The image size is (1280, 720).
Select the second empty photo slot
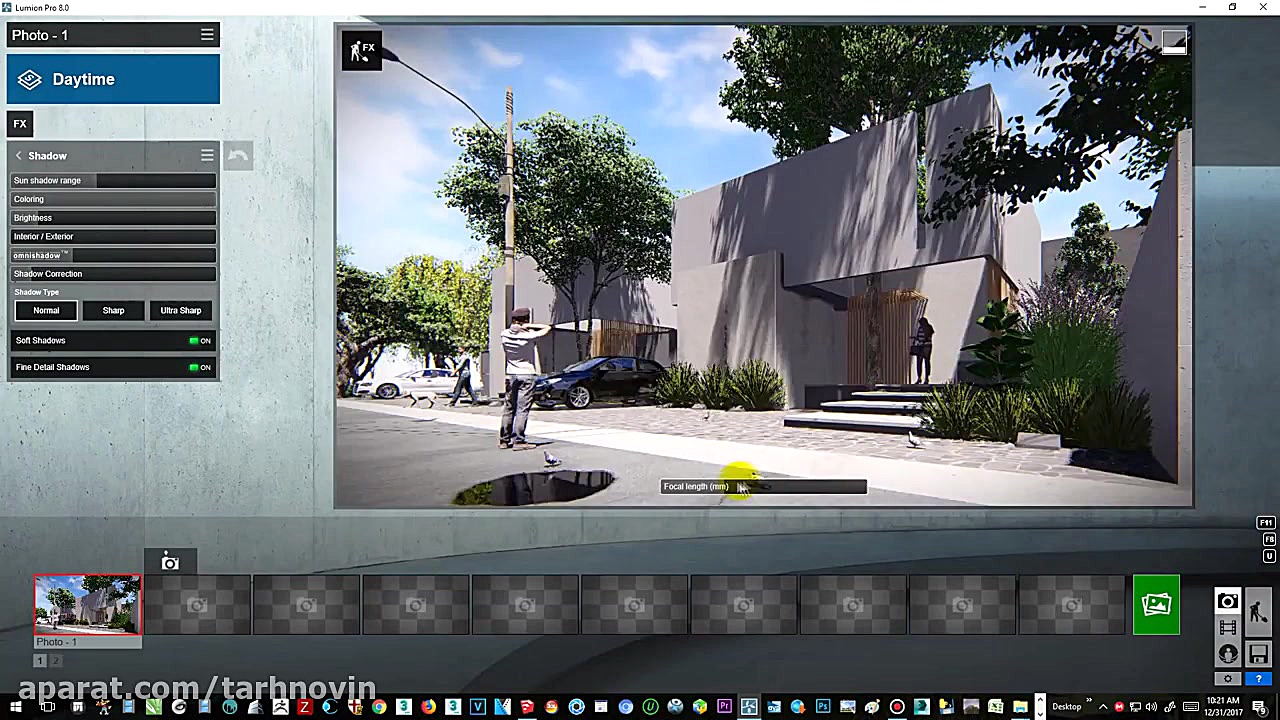(306, 605)
